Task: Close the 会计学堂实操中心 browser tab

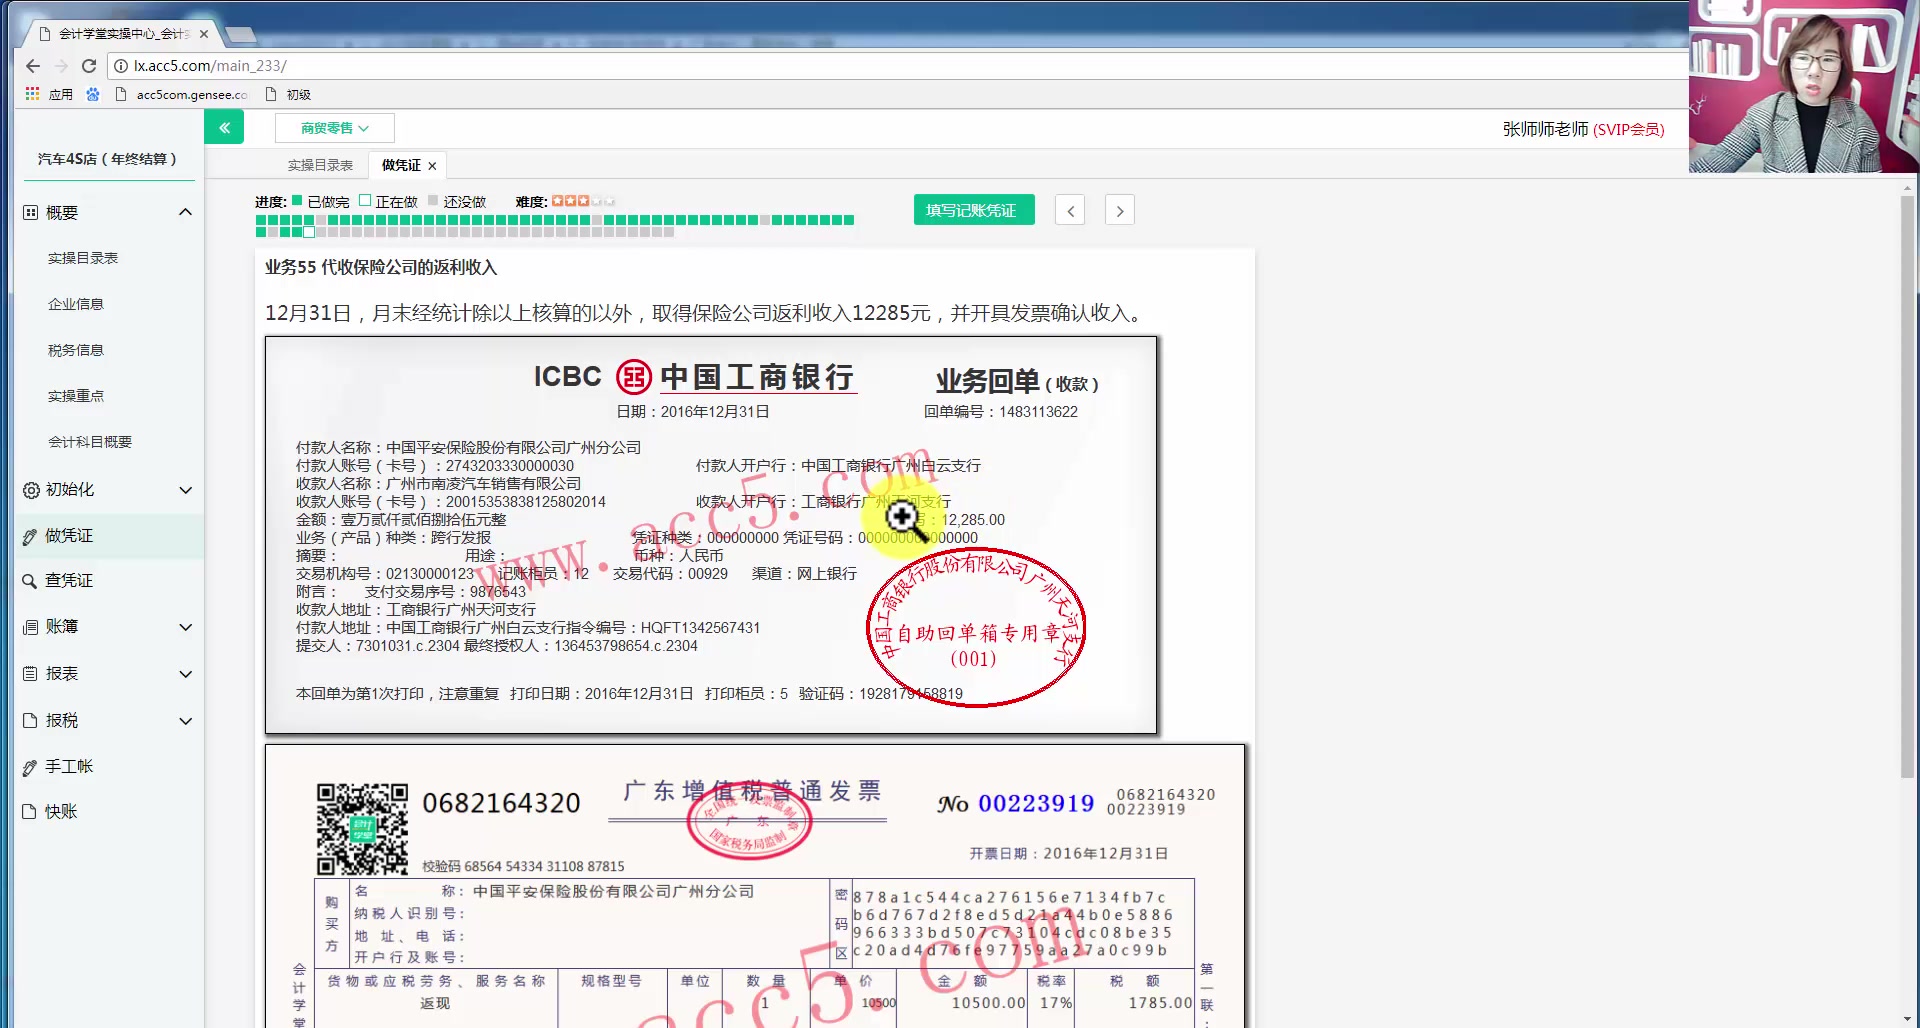Action: (x=204, y=34)
